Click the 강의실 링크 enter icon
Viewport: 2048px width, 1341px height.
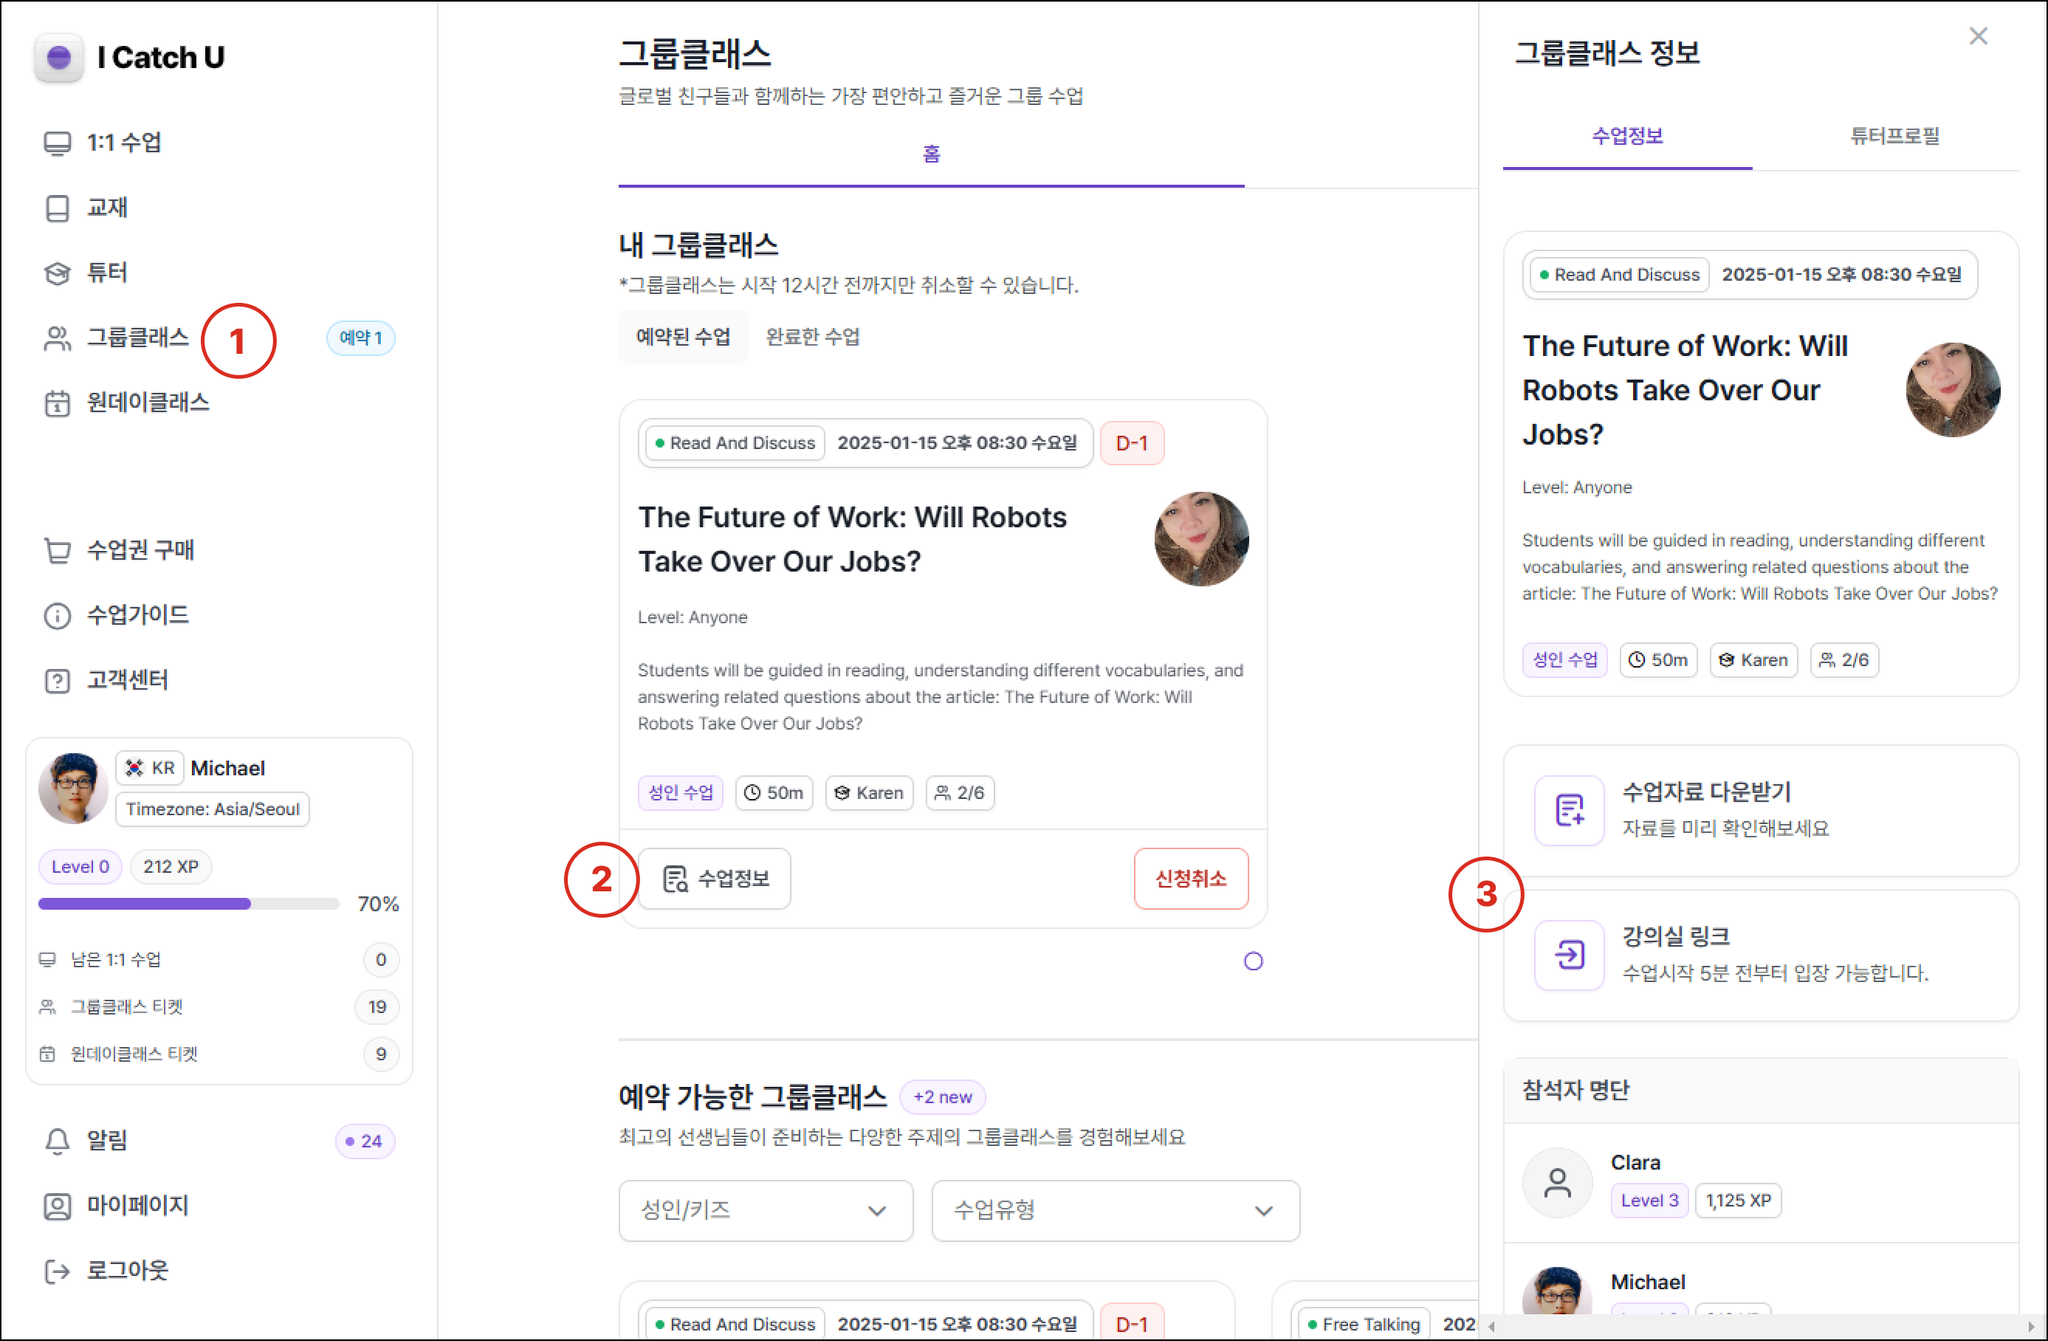(x=1568, y=955)
